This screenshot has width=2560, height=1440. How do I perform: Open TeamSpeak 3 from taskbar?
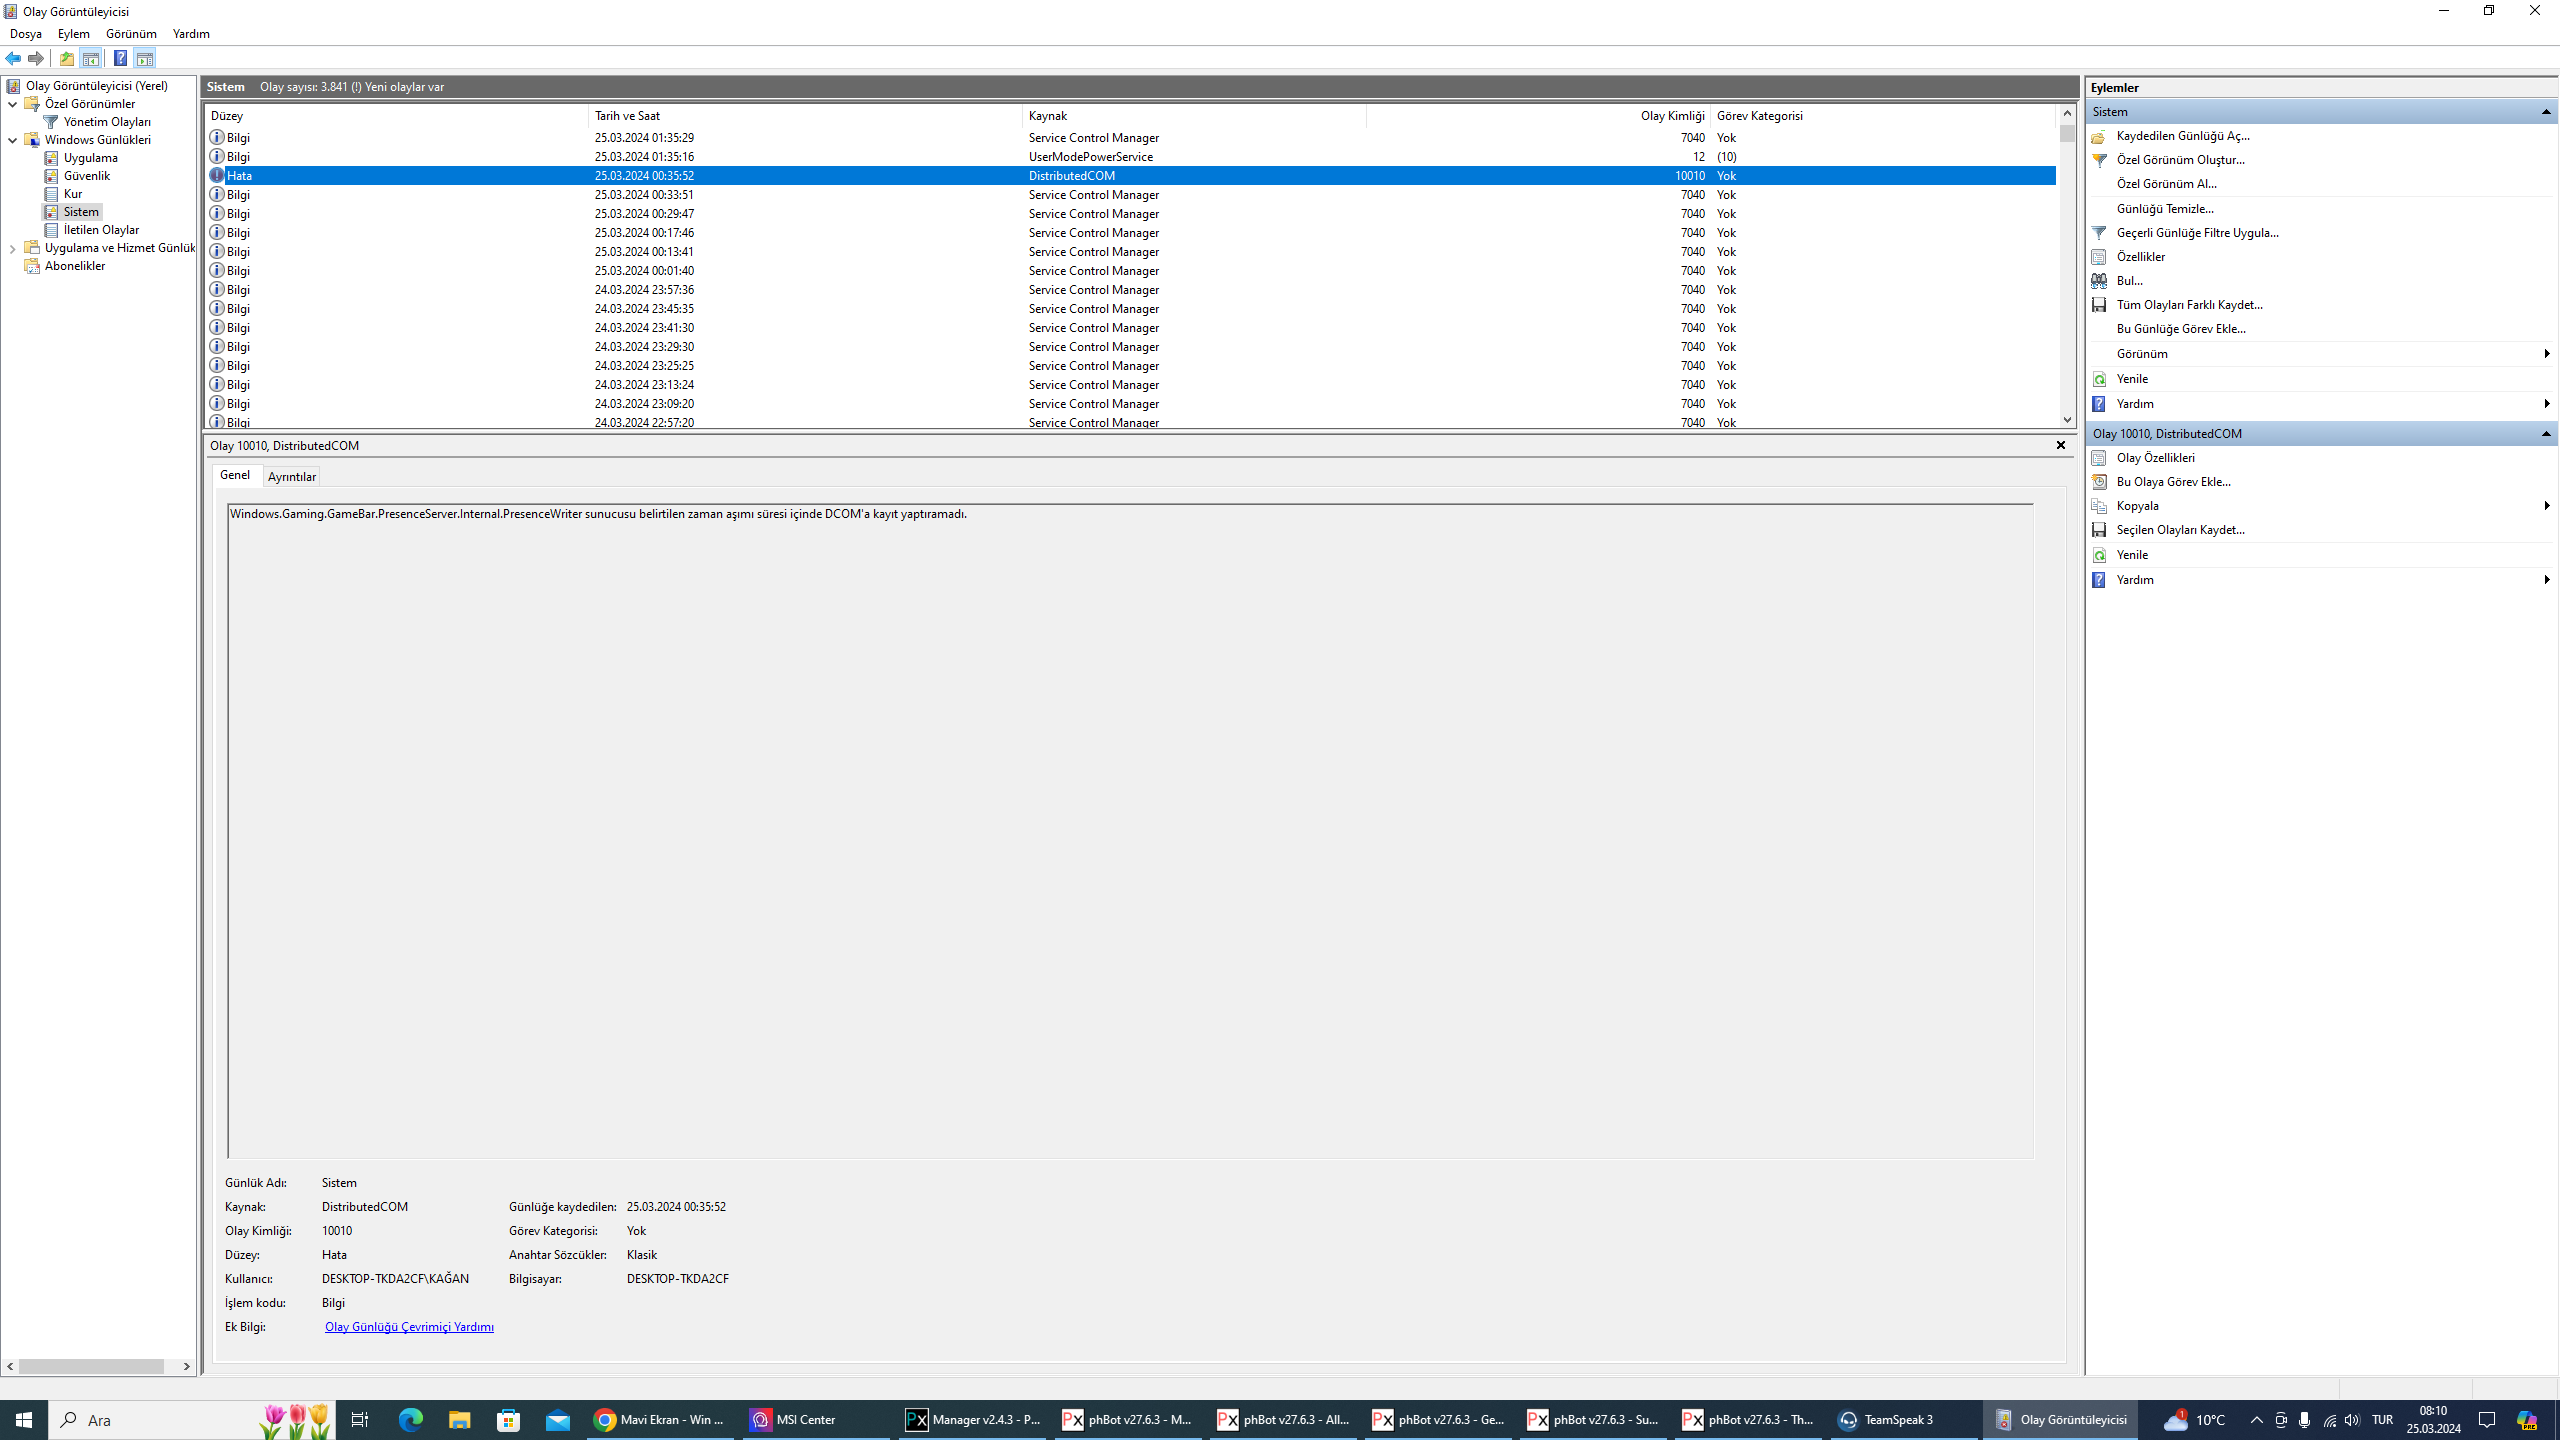pyautogui.click(x=1904, y=1420)
